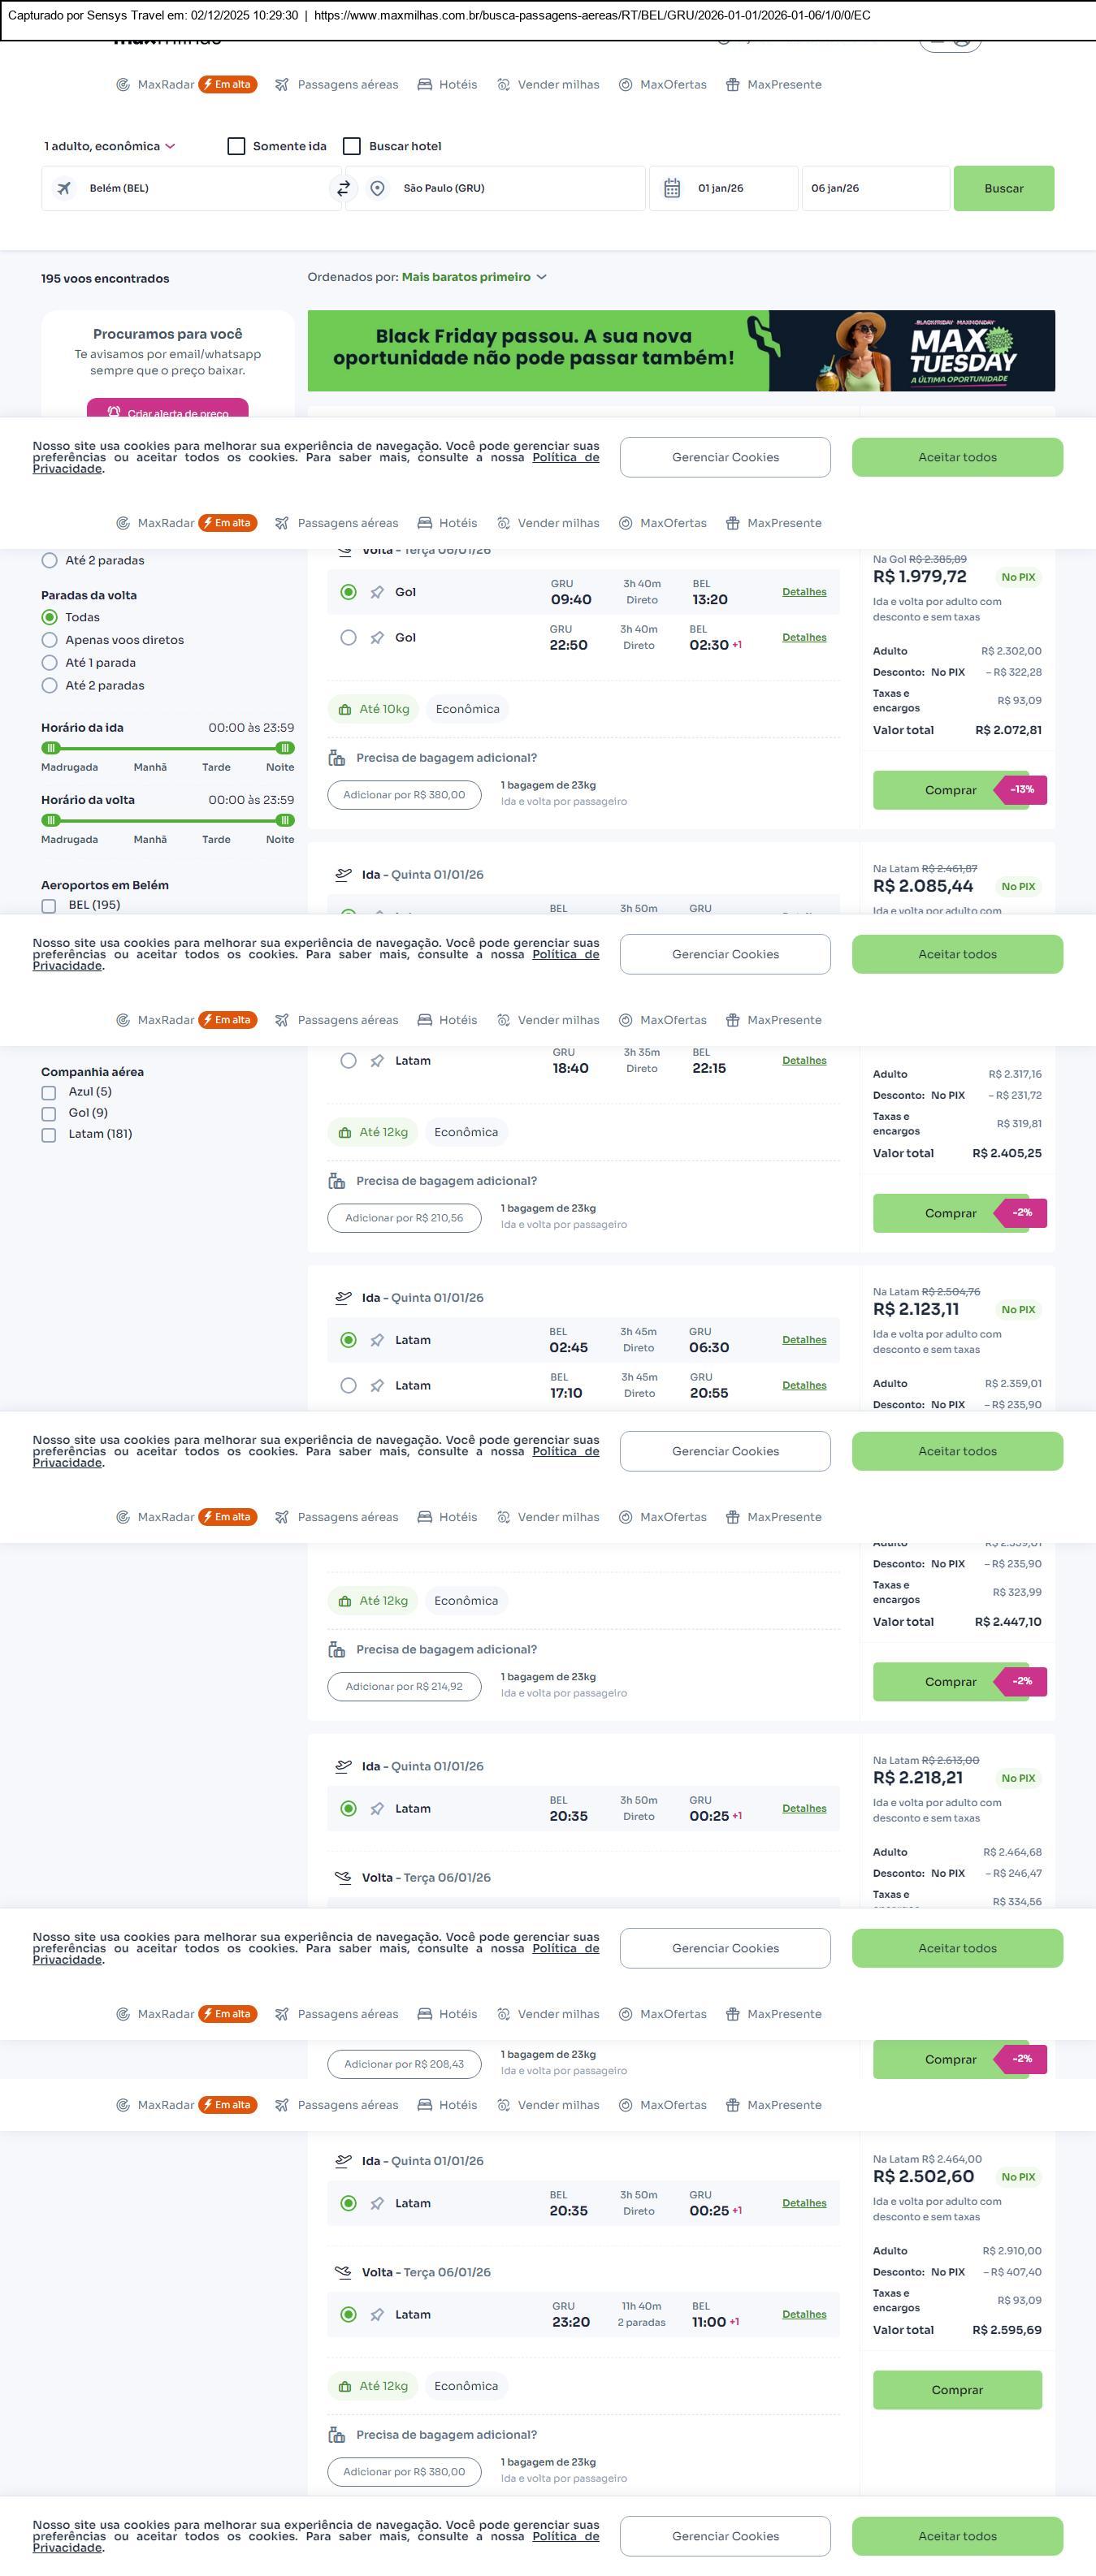
Task: Choose the Gol 22:50 return flight radio
Action: tap(348, 638)
